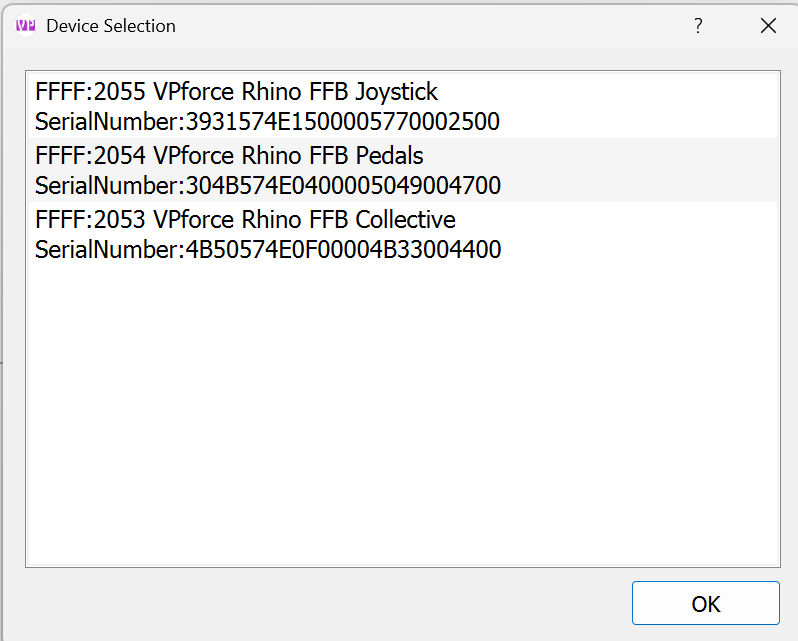798x641 pixels.
Task: Click serial number 304B574E0400005049004700
Action: 343,186
